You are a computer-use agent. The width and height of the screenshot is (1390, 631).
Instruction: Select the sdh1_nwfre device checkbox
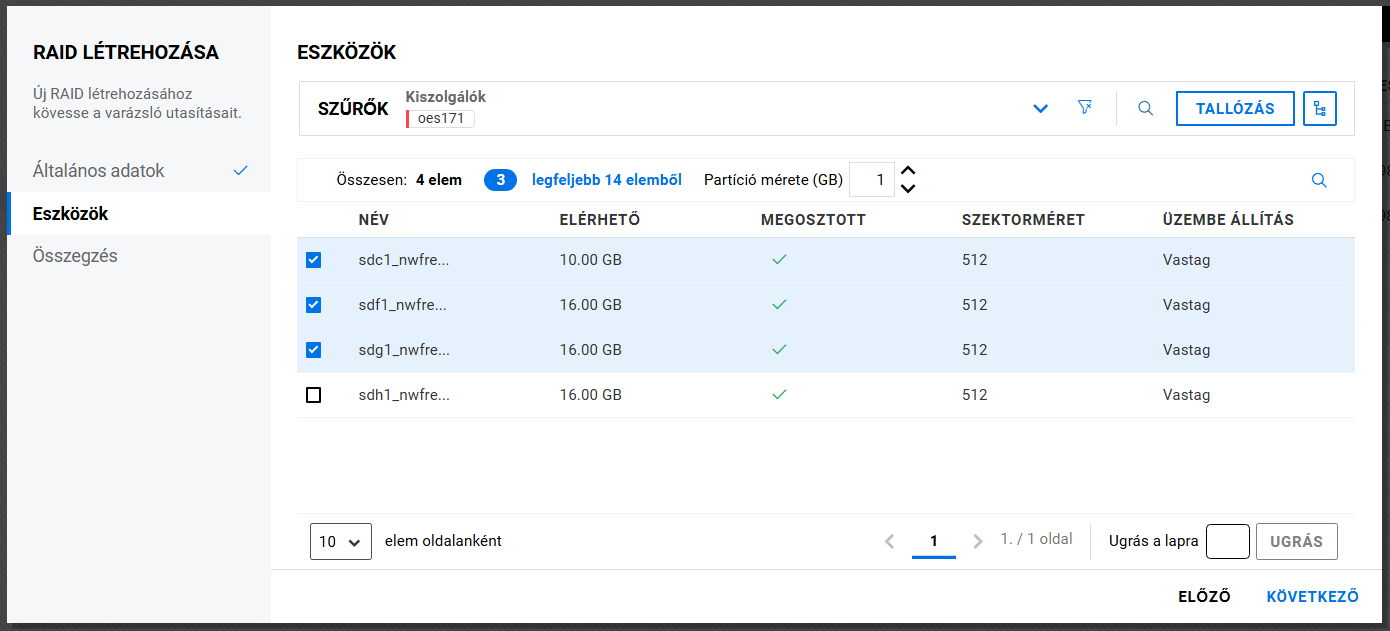(313, 395)
